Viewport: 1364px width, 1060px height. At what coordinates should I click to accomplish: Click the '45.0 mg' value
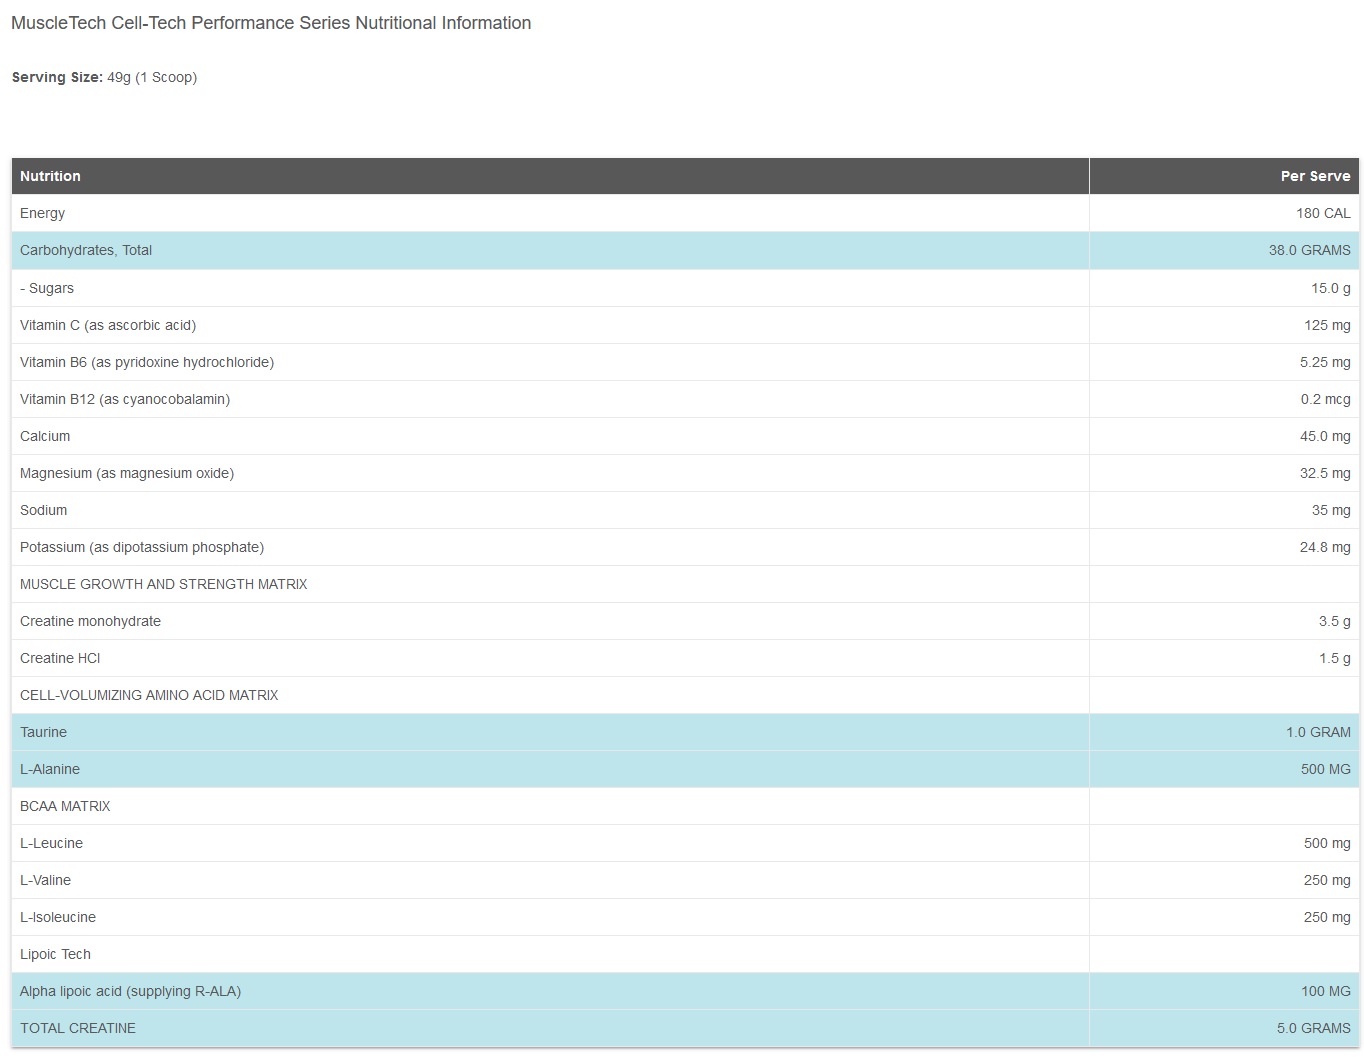(x=1325, y=436)
